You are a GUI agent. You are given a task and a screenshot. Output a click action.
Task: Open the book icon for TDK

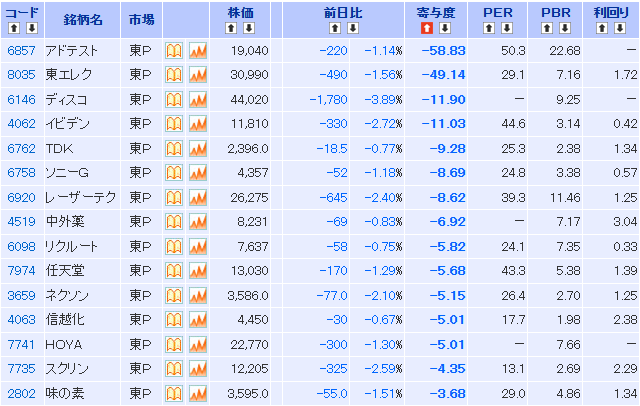(173, 148)
